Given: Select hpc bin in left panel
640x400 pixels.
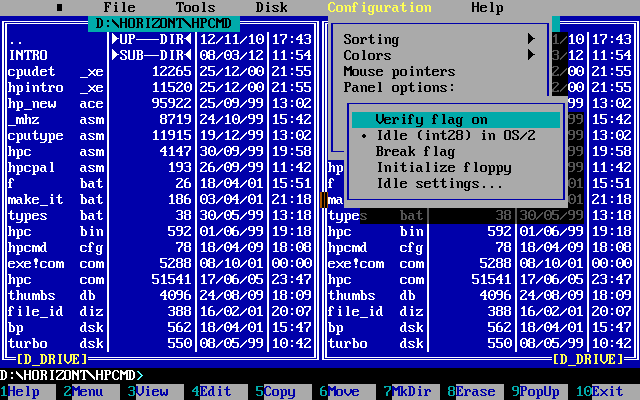Looking at the screenshot, I should click(160, 232).
